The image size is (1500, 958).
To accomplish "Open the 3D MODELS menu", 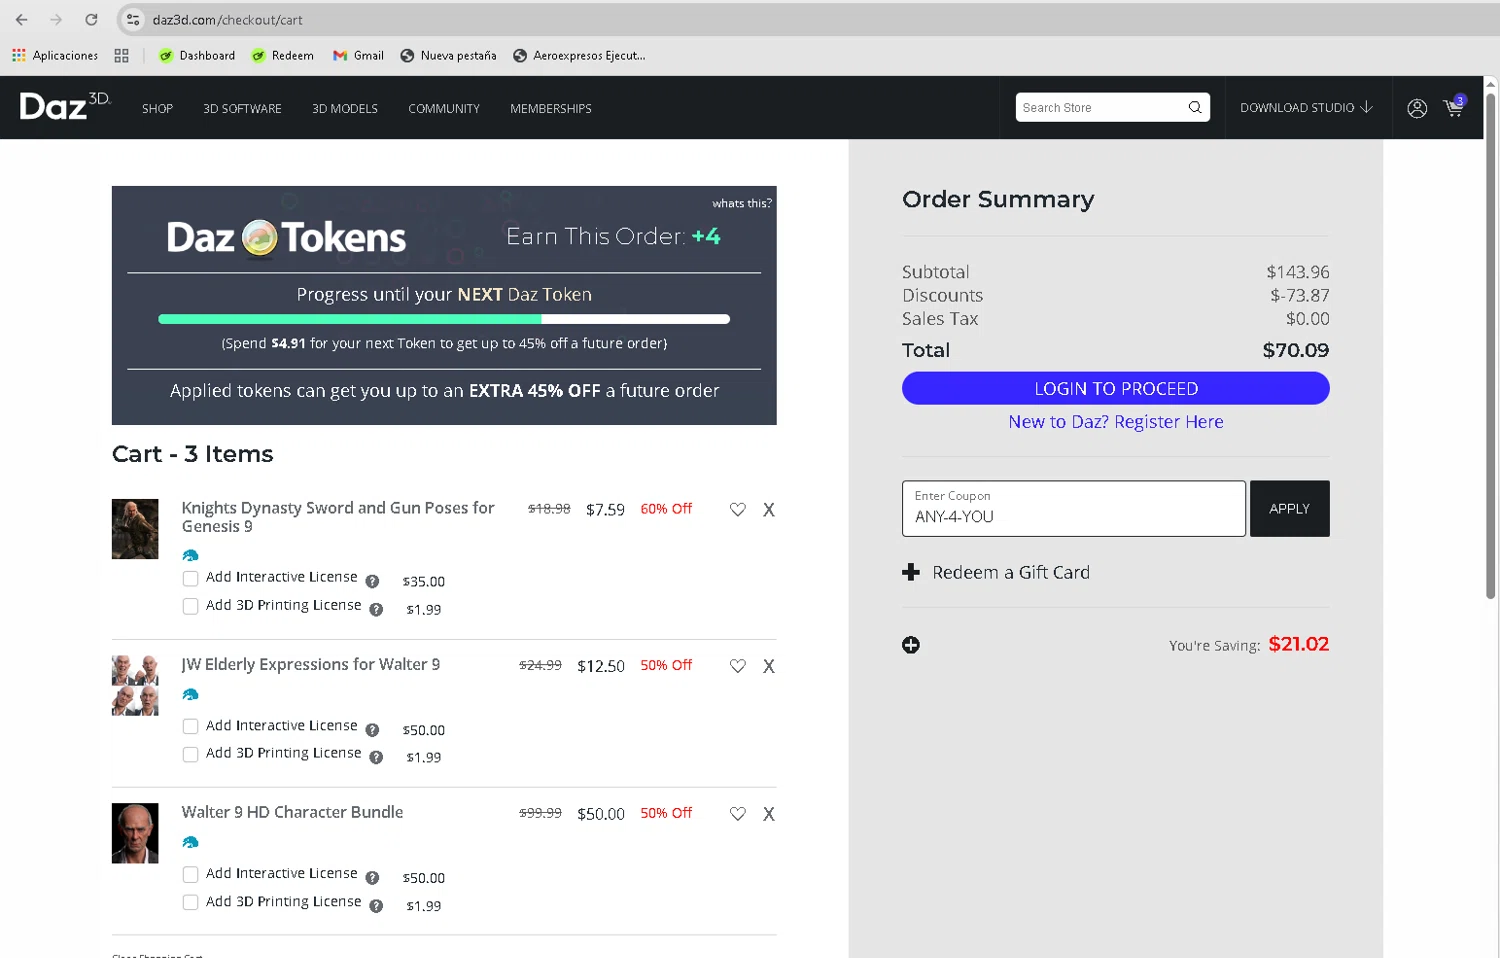I will [x=345, y=108].
